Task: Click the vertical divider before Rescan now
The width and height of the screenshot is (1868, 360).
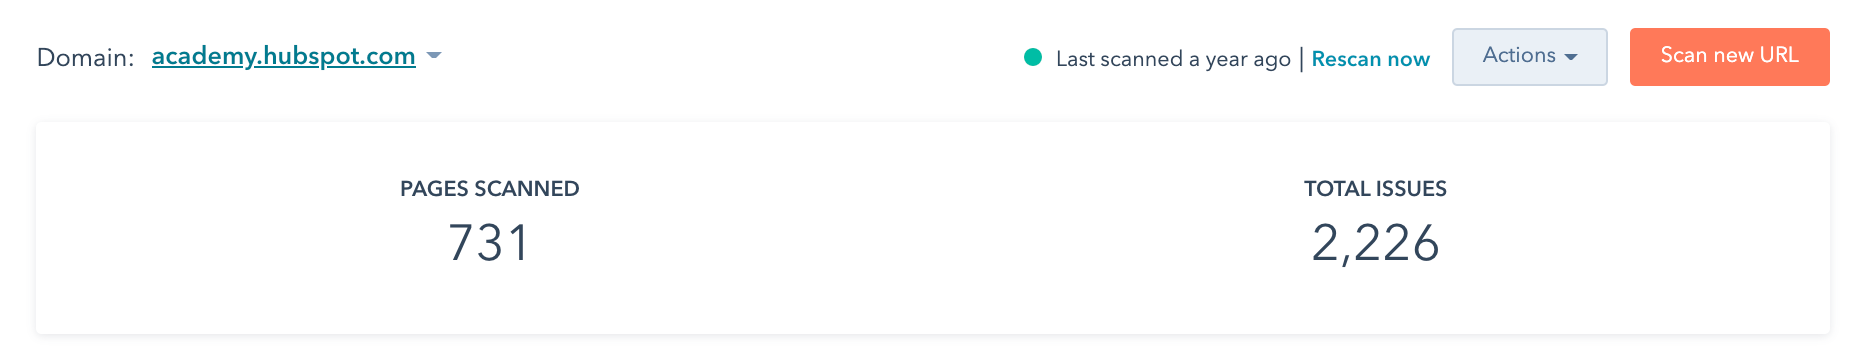Action: (x=1301, y=59)
